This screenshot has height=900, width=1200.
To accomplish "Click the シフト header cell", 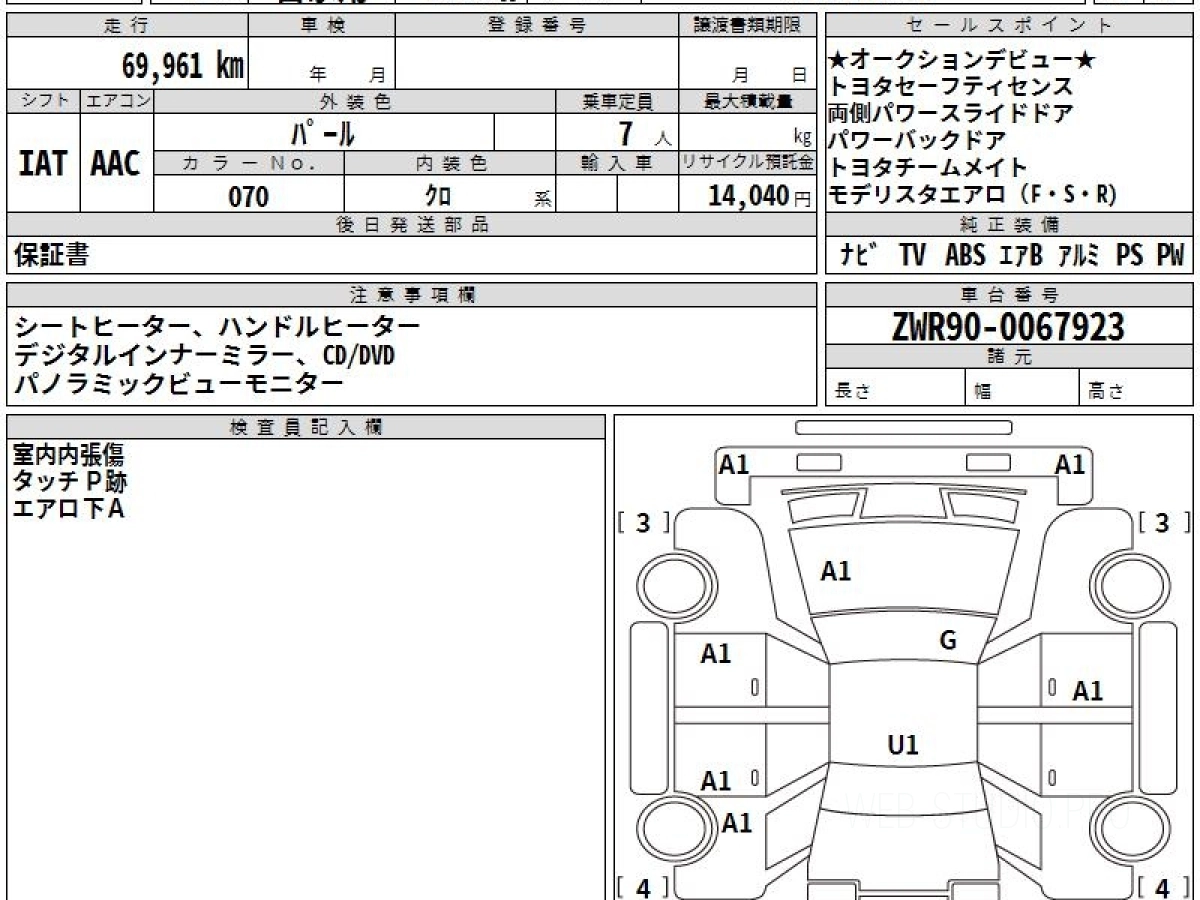I will coord(43,101).
